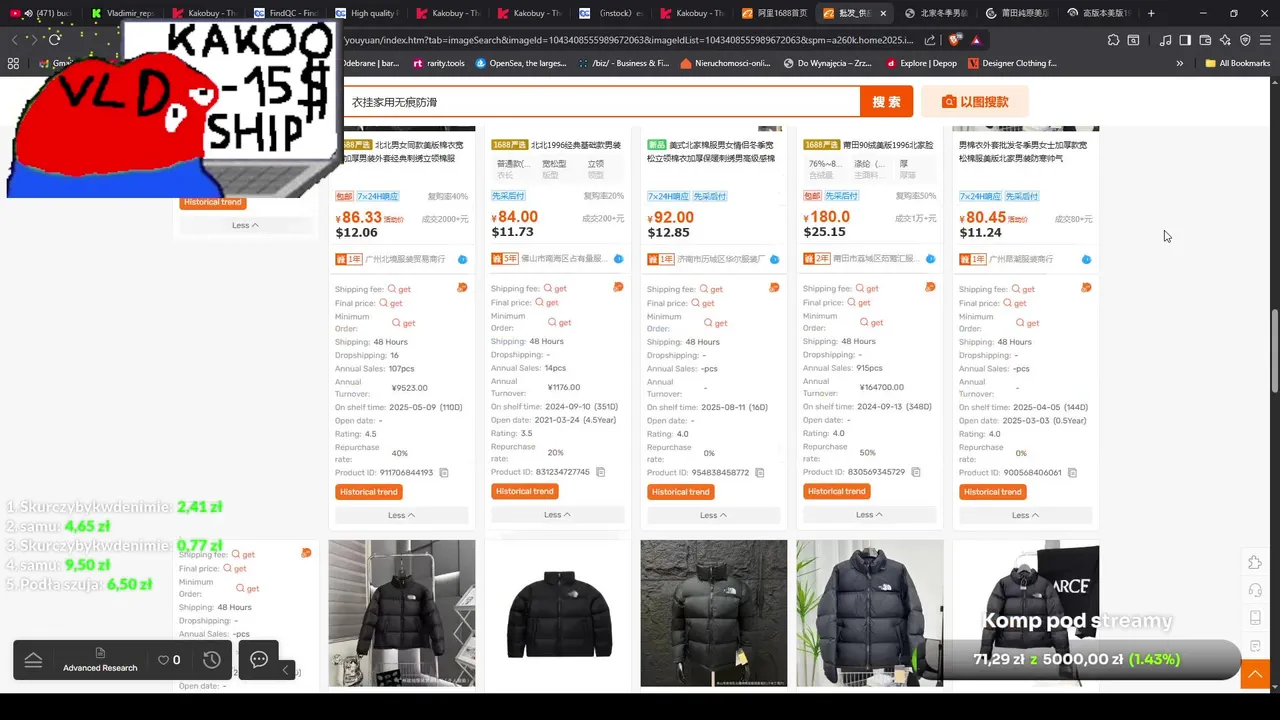Viewport: 1280px width, 720px height.
Task: Open the history clock icon in bottom toolbar
Action: [212, 660]
